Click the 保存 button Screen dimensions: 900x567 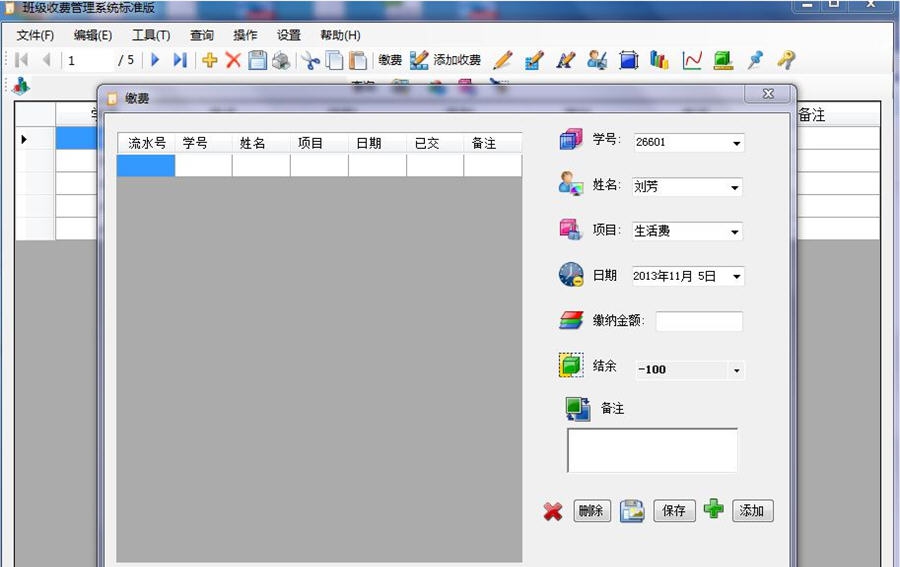(674, 510)
